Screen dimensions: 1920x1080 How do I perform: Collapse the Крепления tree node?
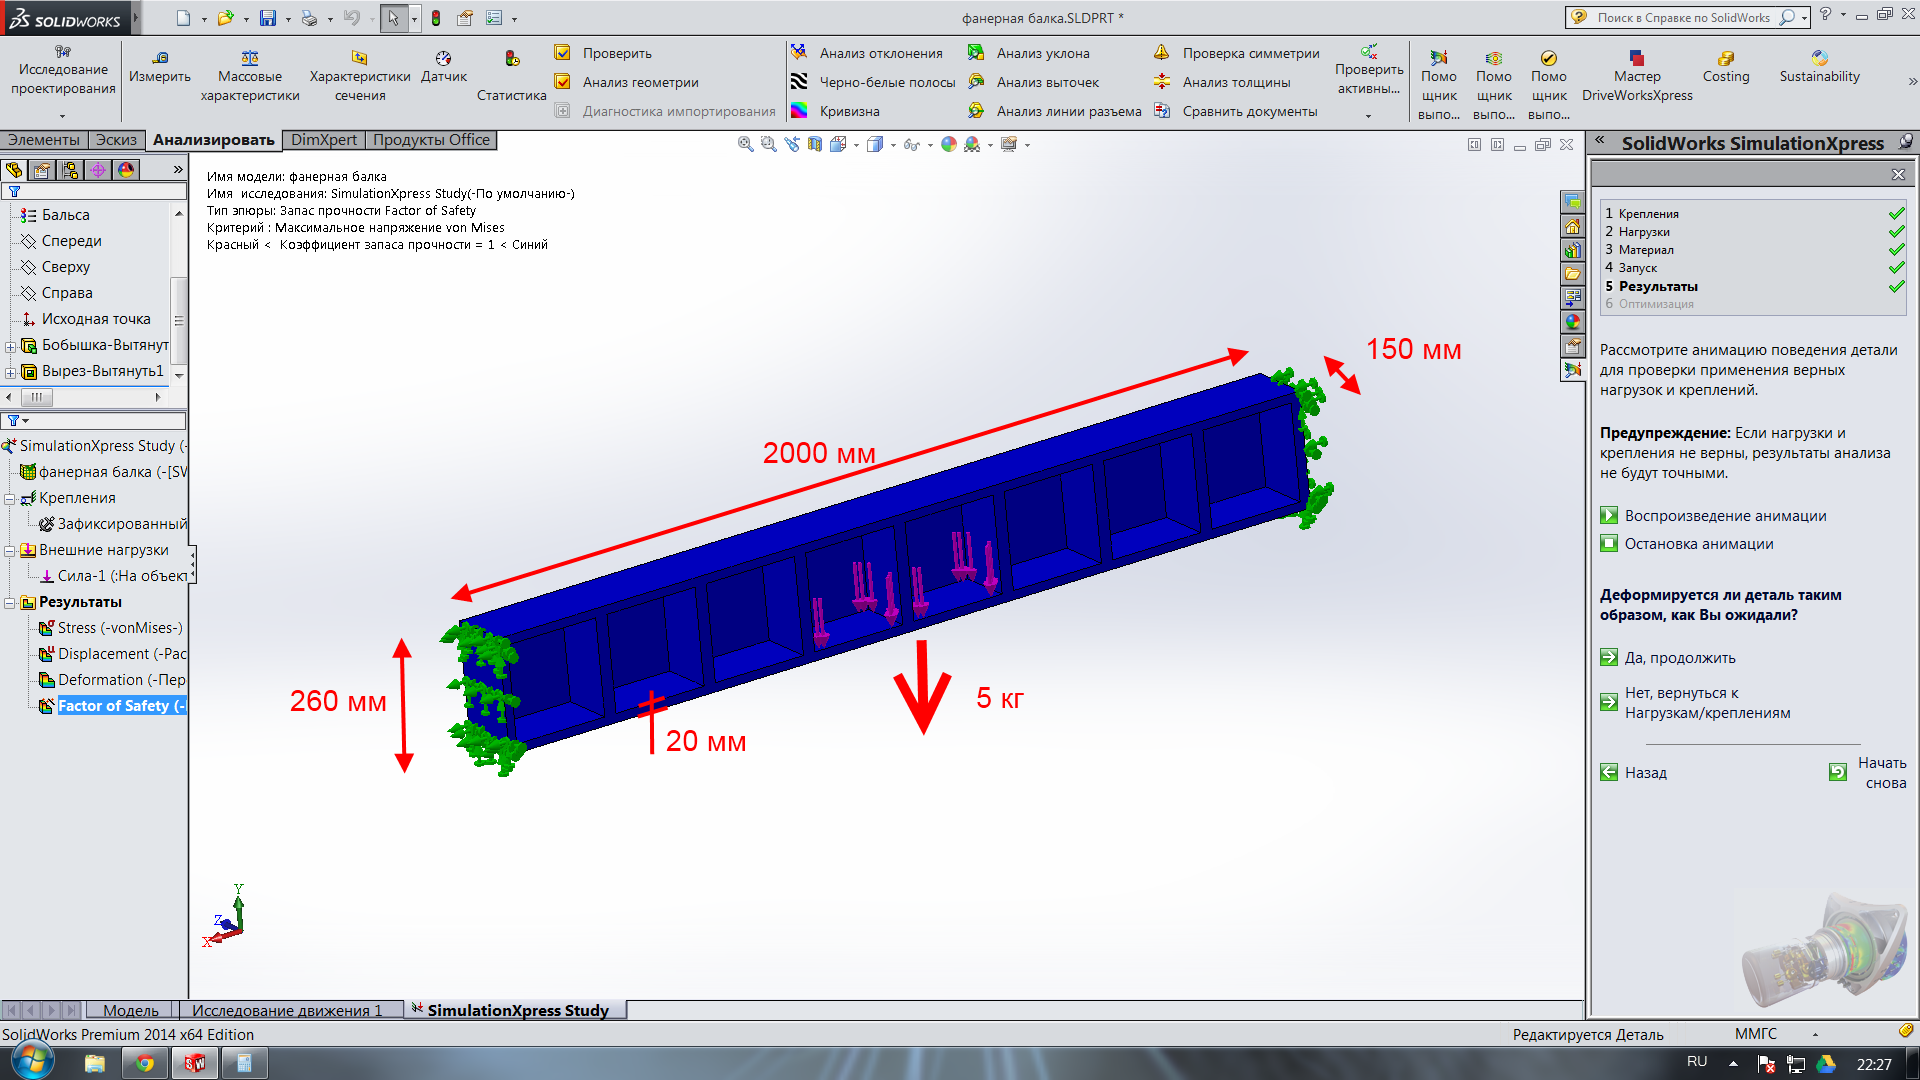coord(10,499)
